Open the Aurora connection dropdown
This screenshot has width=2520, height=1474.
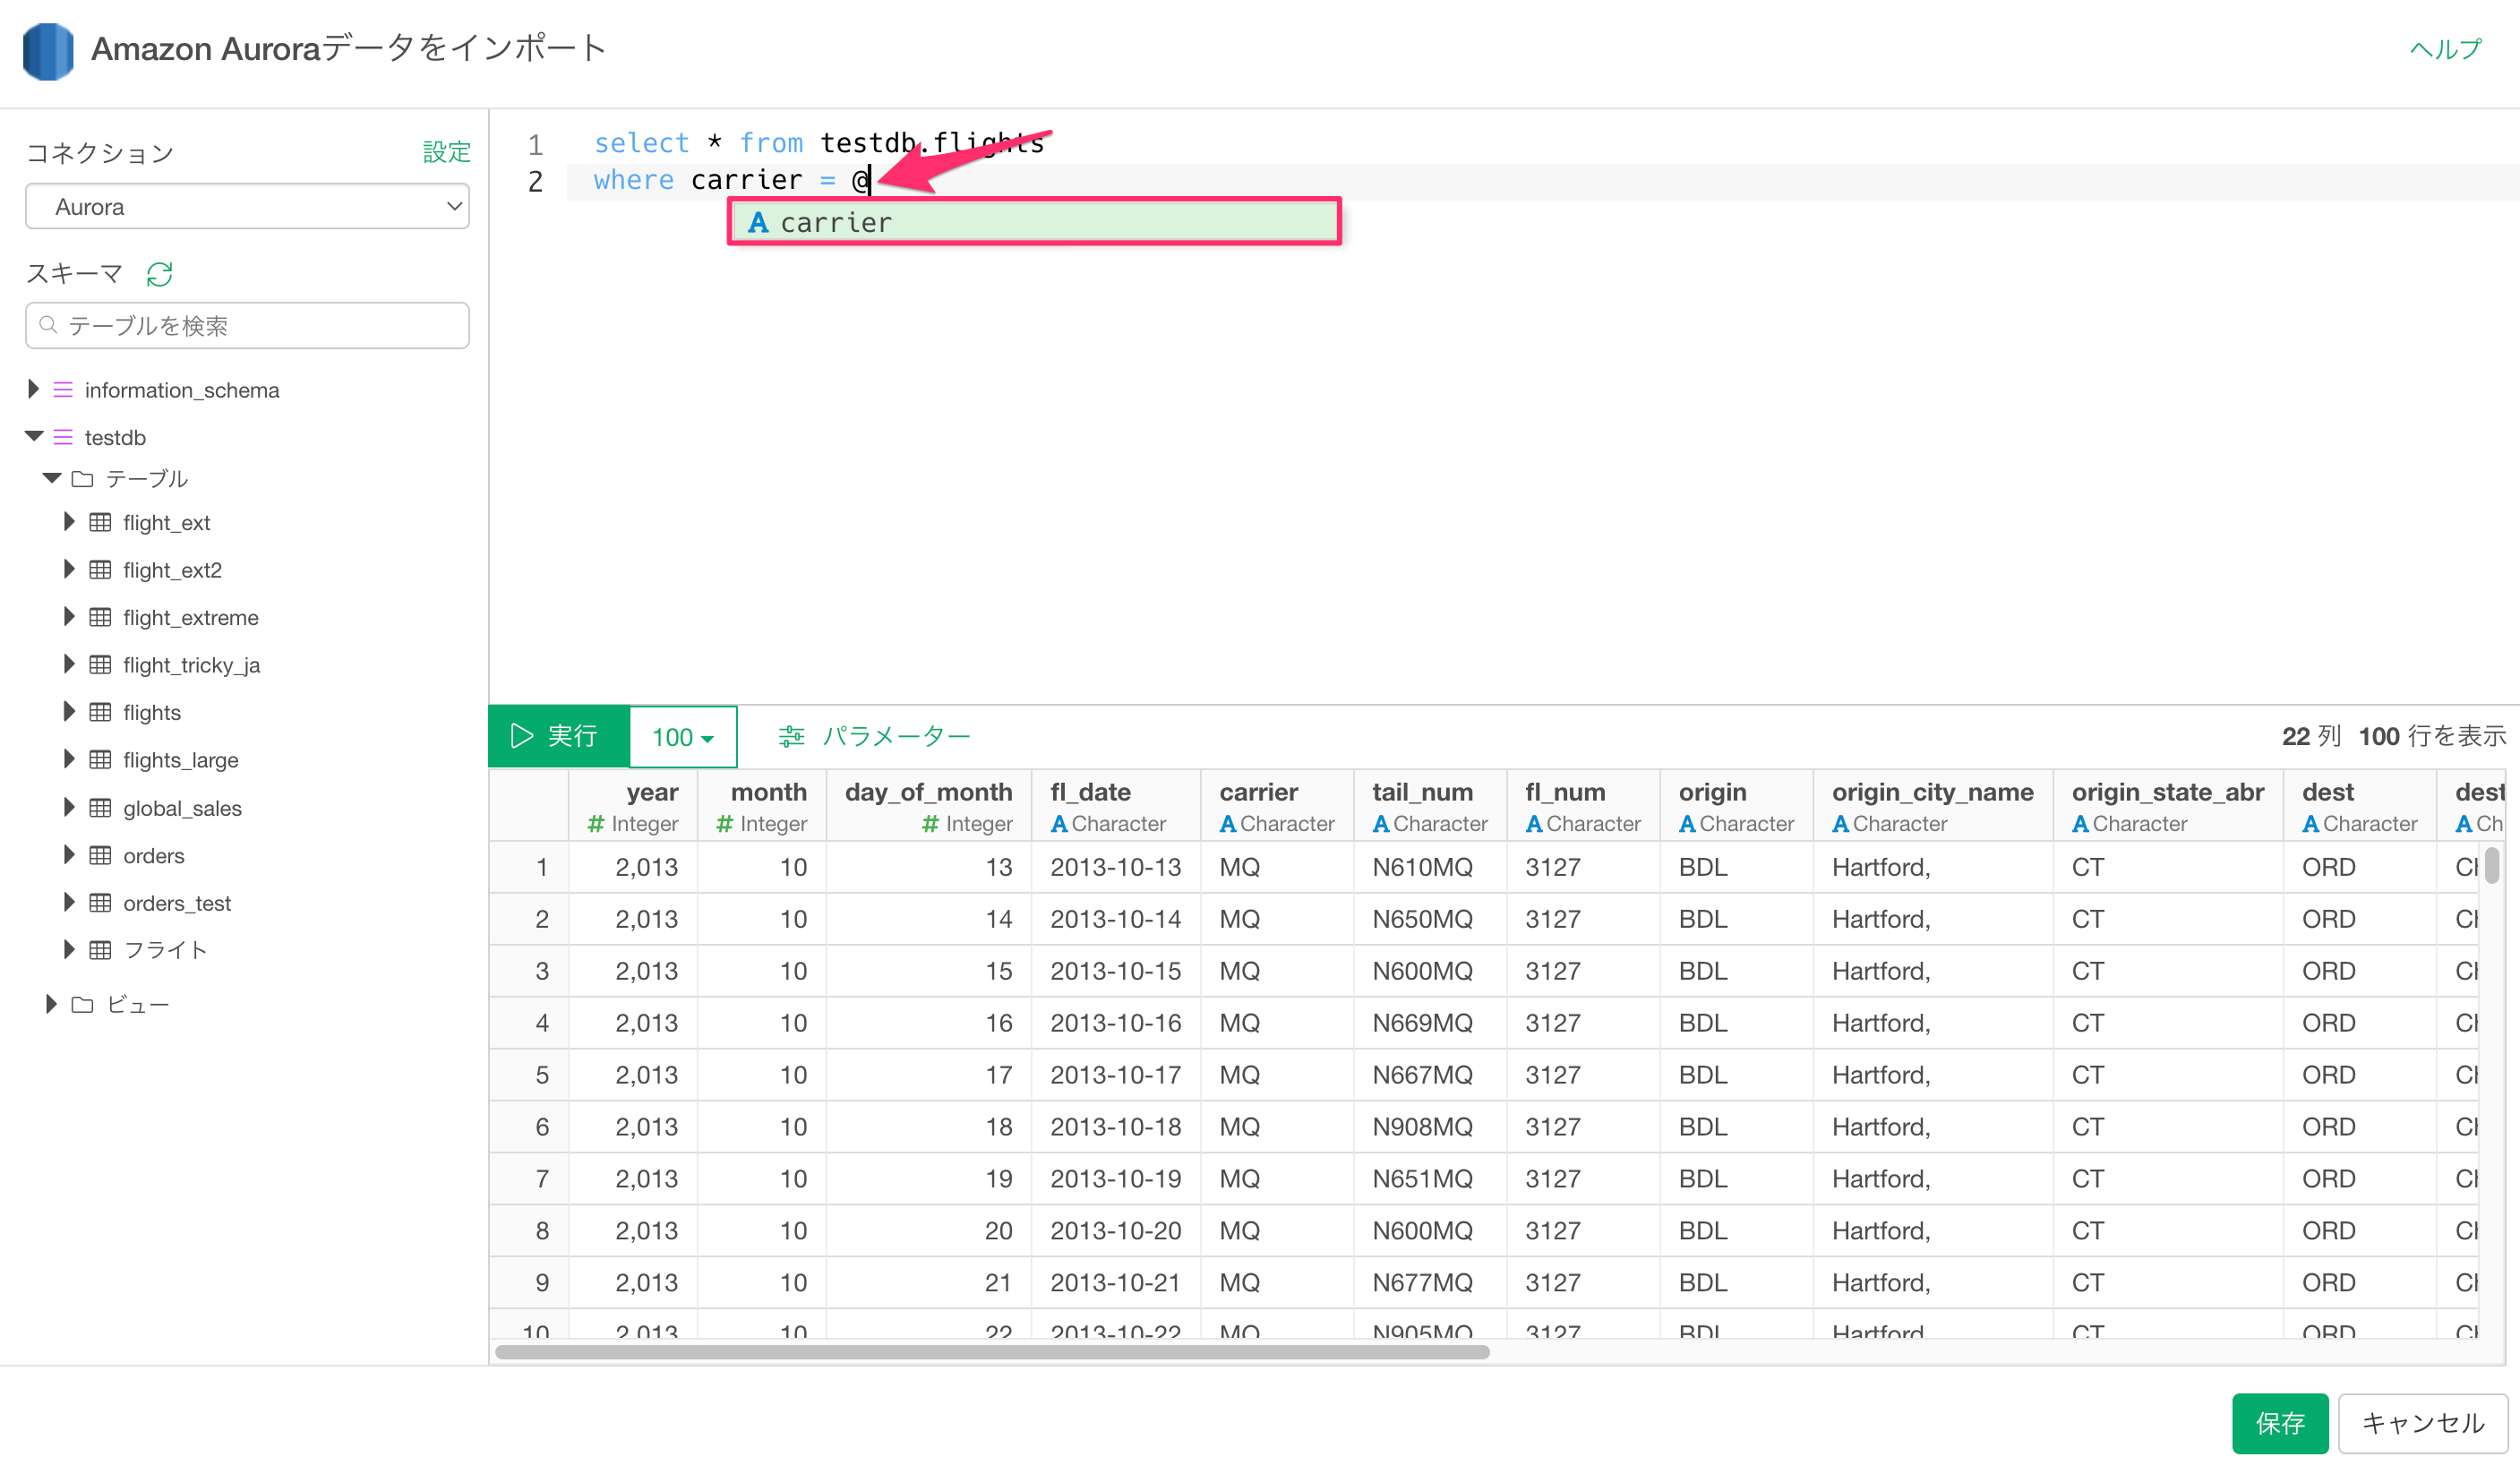pyautogui.click(x=247, y=207)
